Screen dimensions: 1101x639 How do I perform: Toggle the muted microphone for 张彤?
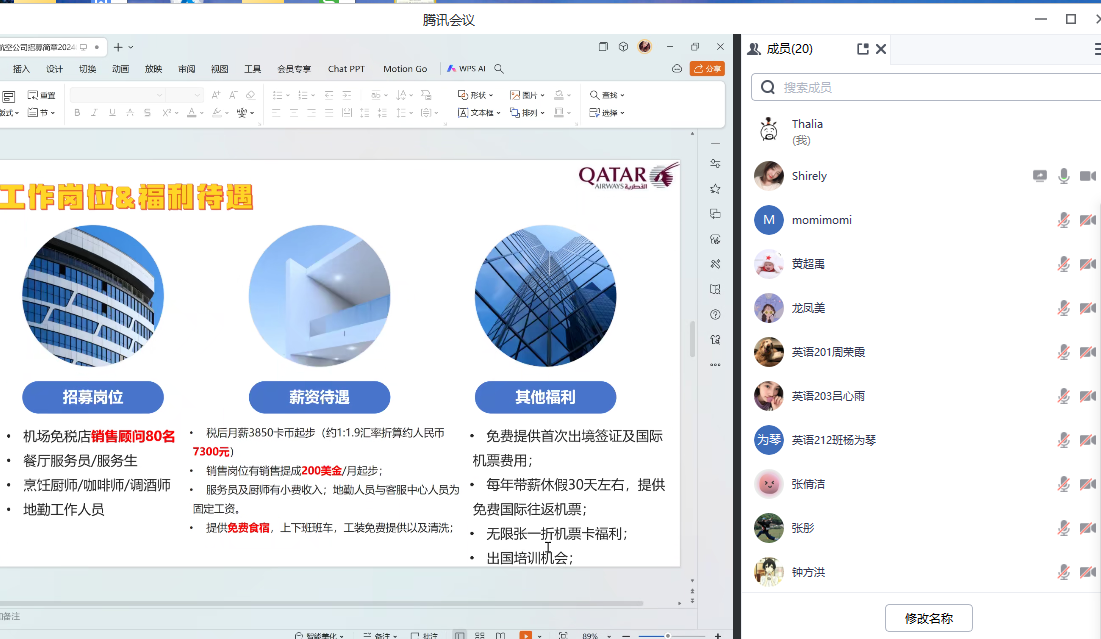pyautogui.click(x=1064, y=528)
